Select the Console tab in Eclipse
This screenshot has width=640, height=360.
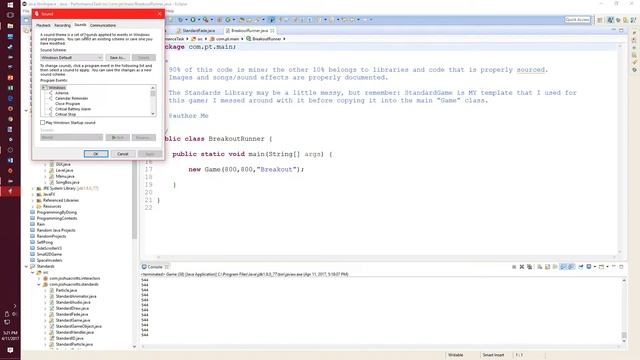155,267
